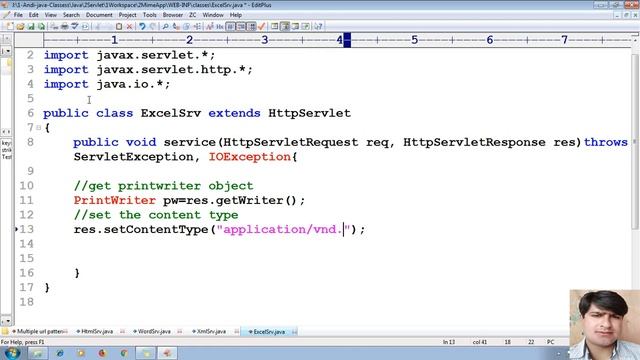The height and width of the screenshot is (360, 640).
Task: Open the Project menu
Action: 127,15
